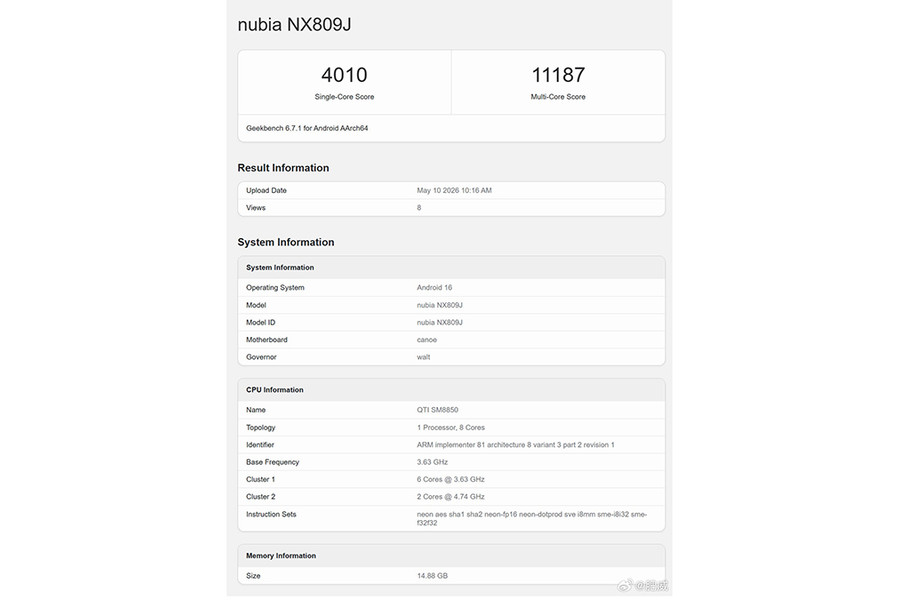
Task: Select the 4010 single-core score value
Action: point(344,75)
